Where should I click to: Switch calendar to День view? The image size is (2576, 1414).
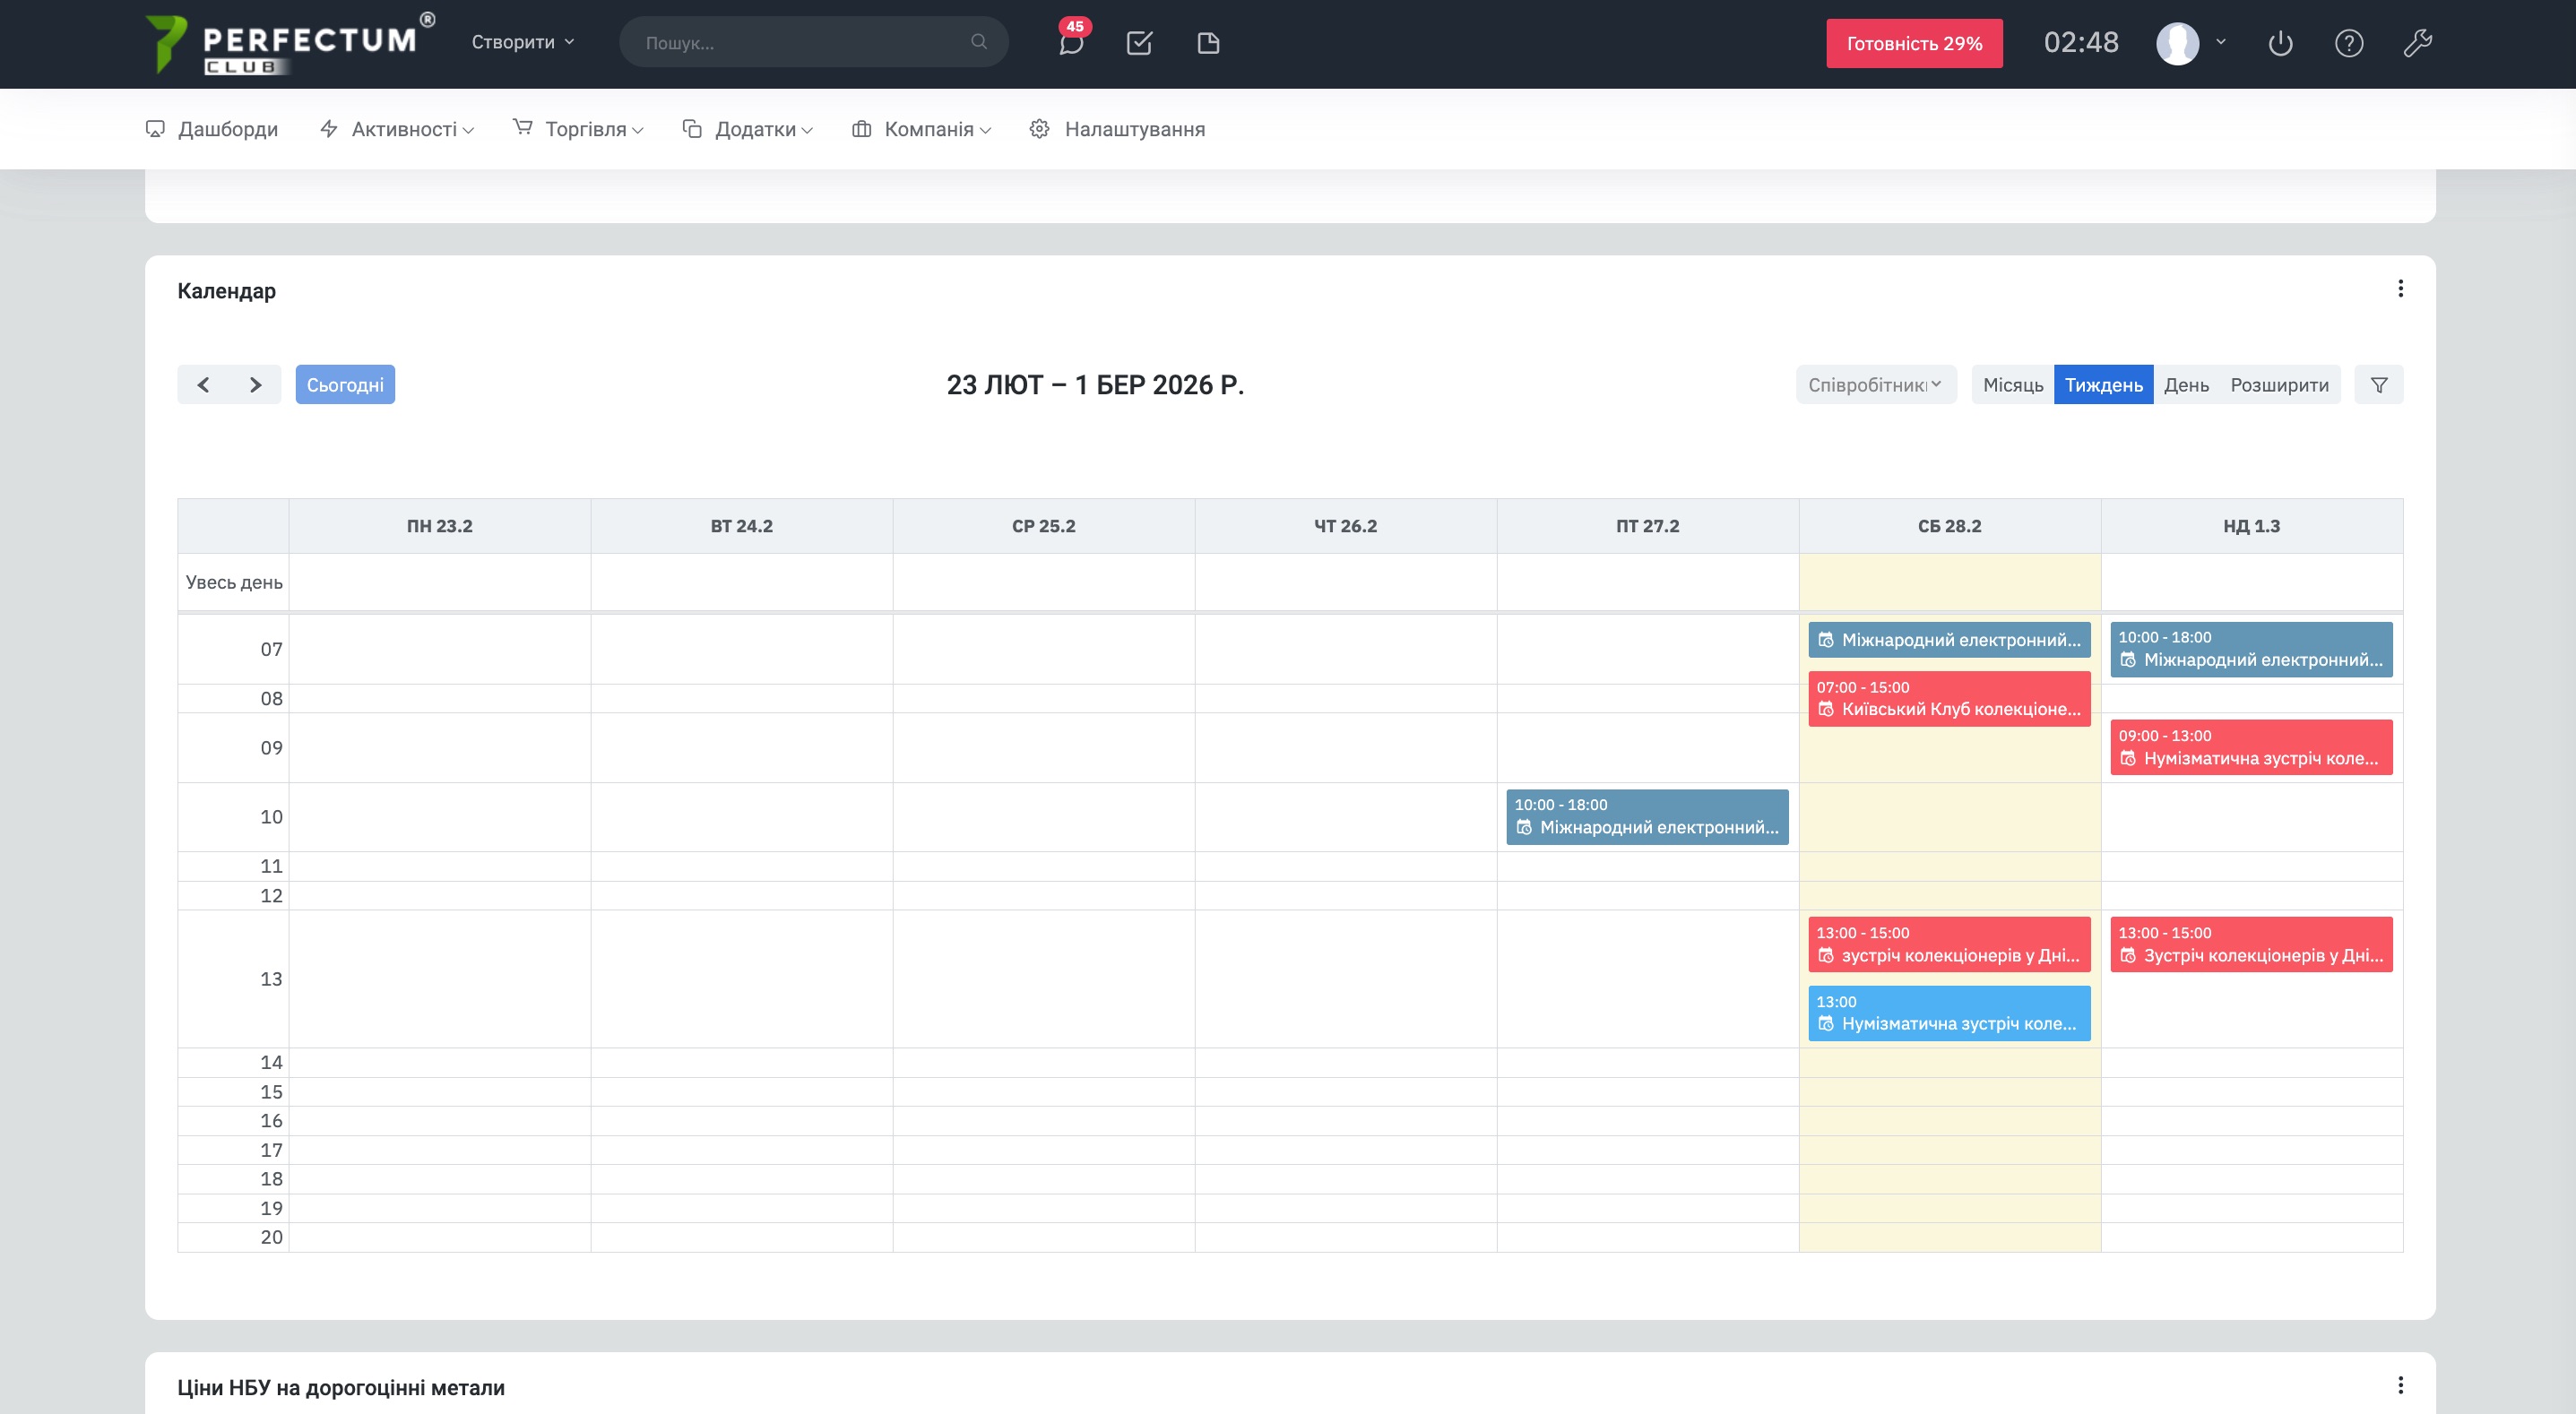(x=2186, y=385)
